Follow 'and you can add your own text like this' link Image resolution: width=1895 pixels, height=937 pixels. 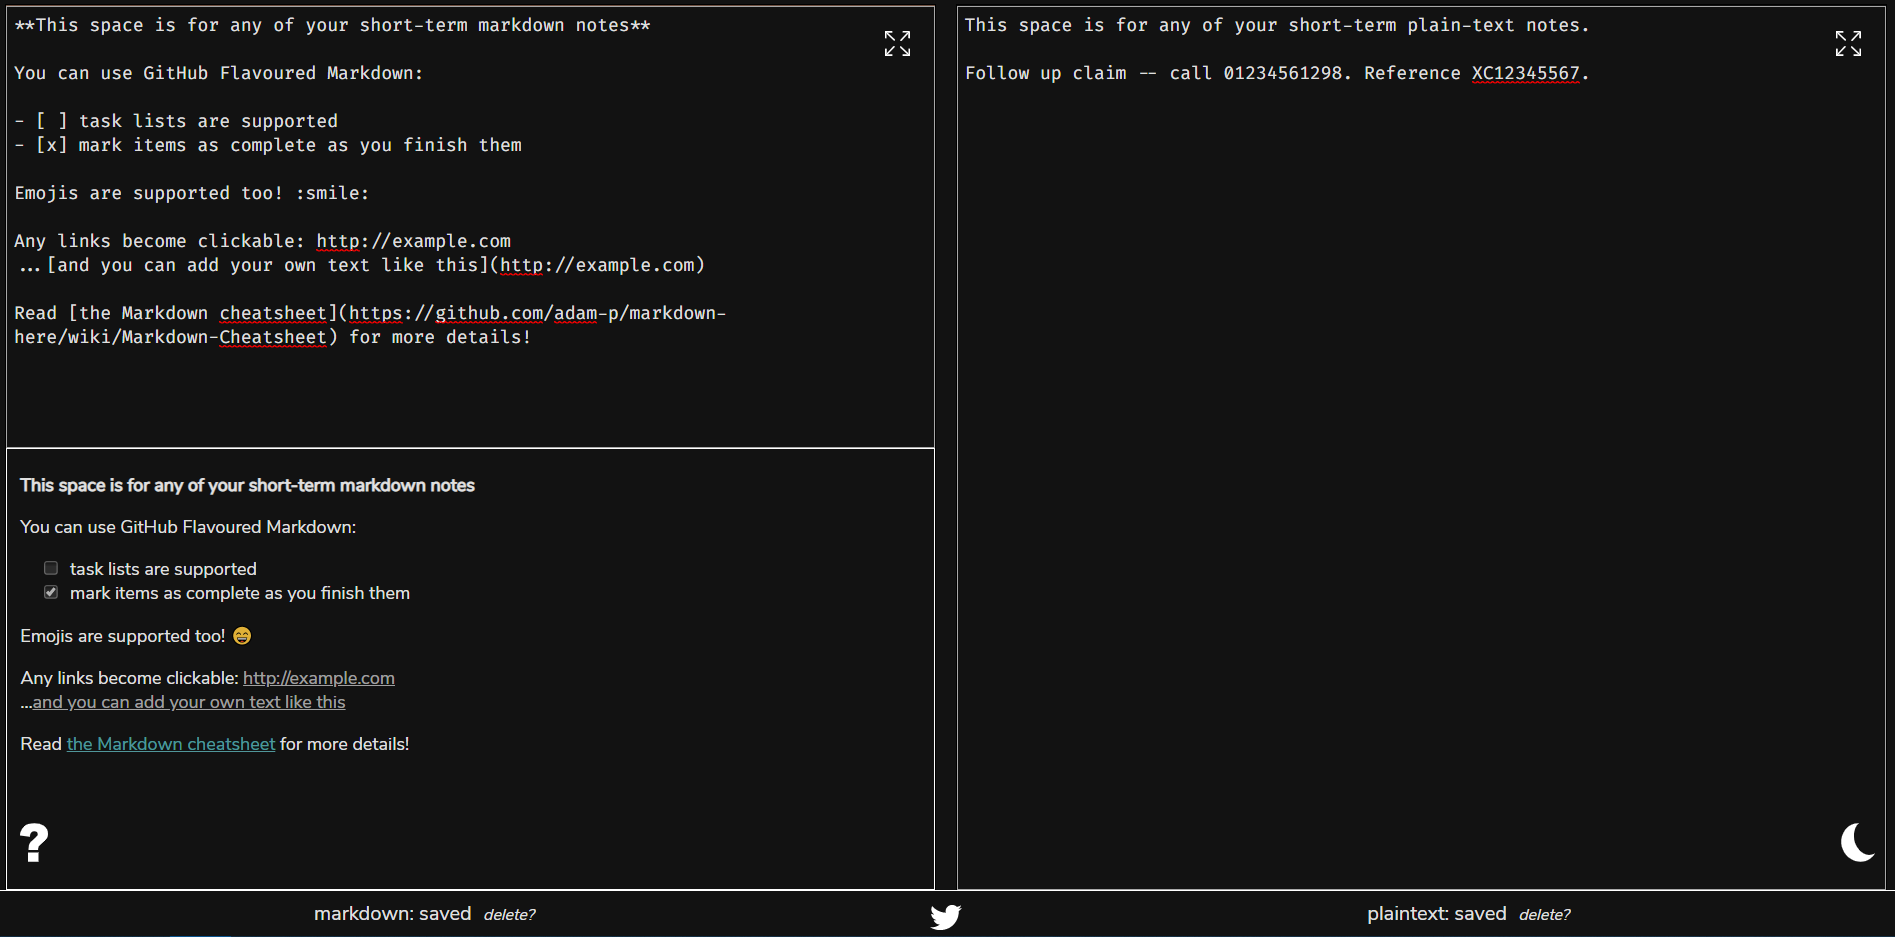point(189,702)
